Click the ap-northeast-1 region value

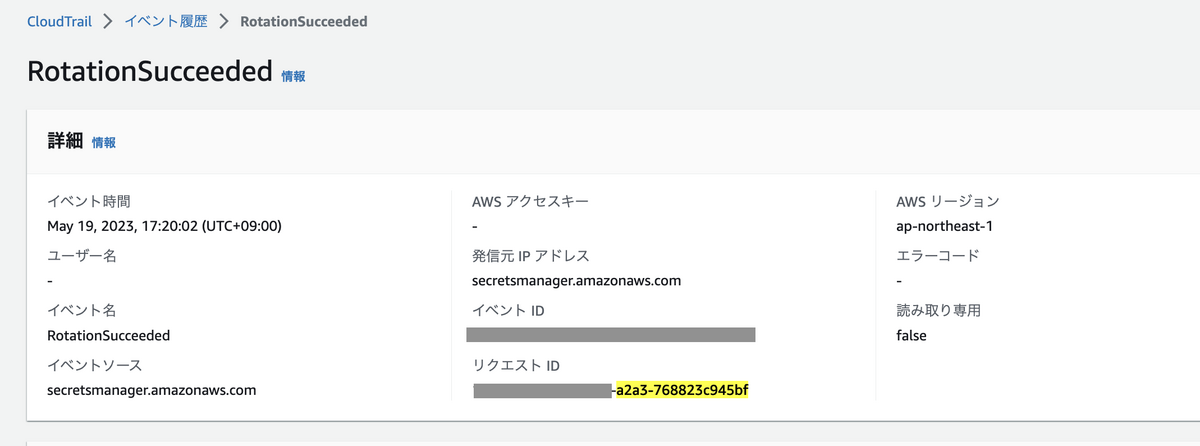pyautogui.click(x=944, y=226)
